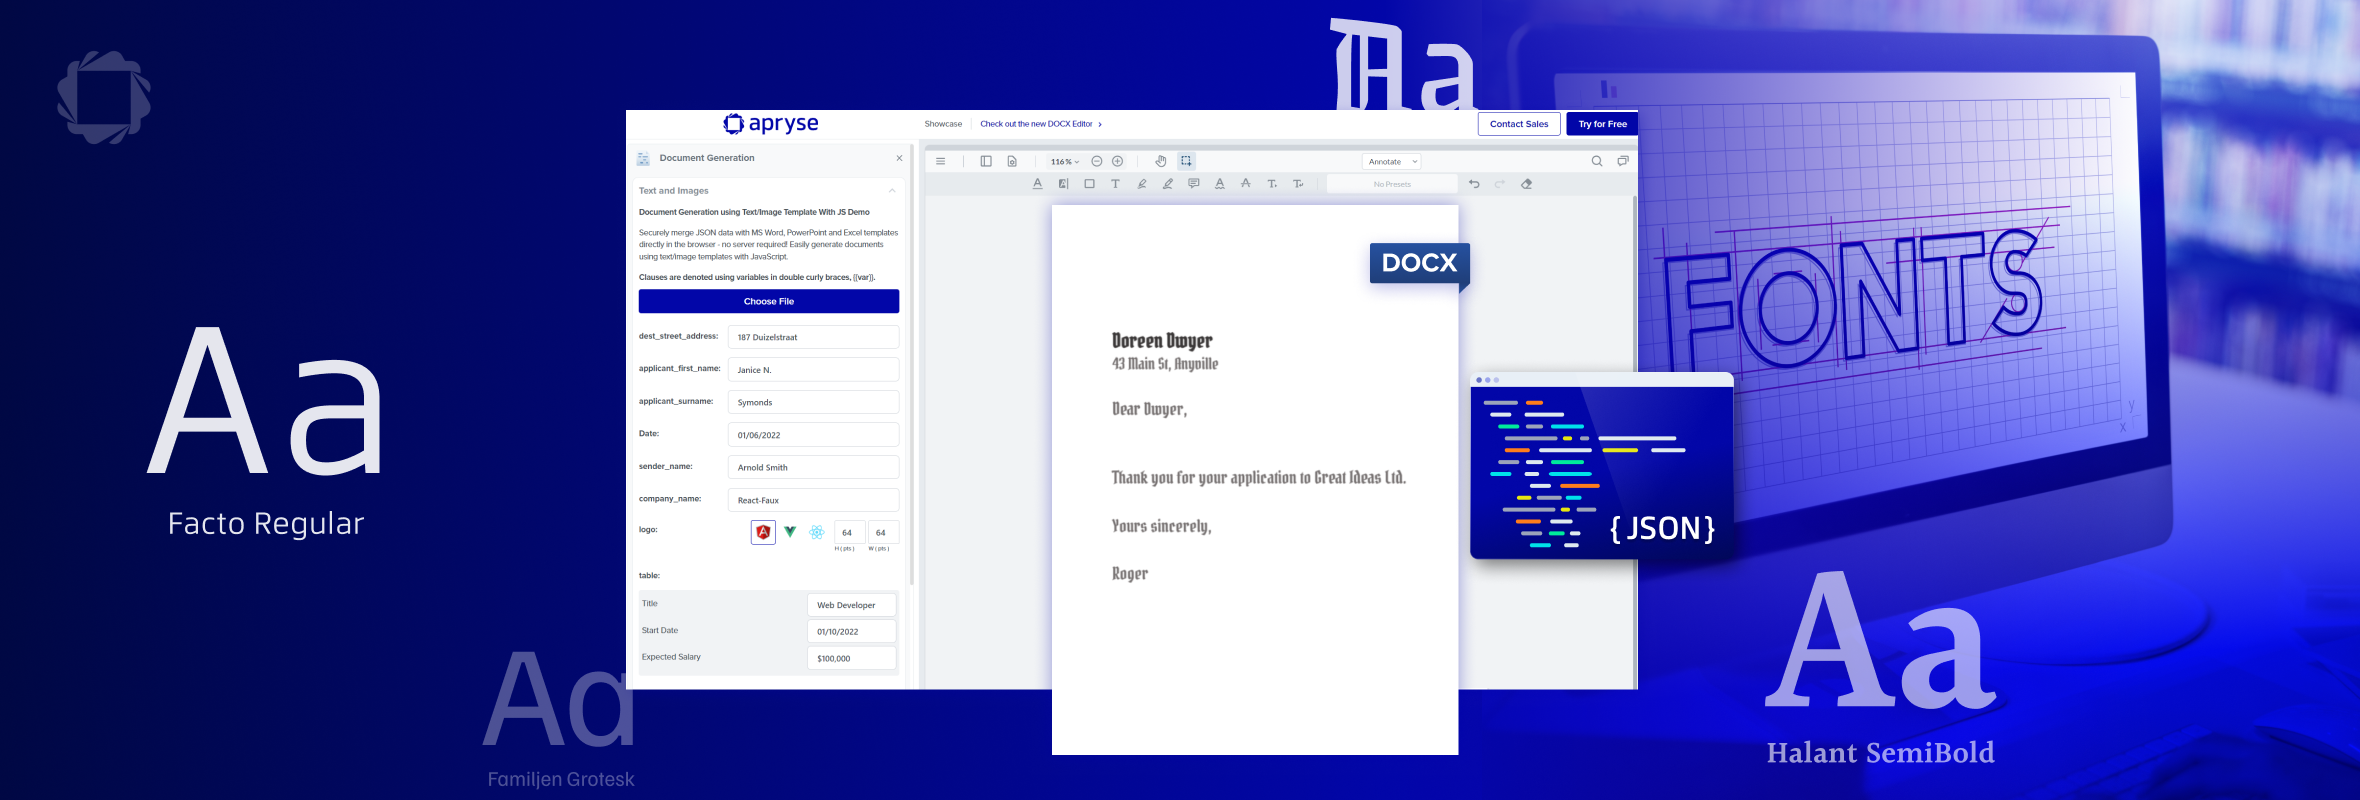Screen dimensions: 2360x800
Task: Click the applicant_first_name field with Janice N.
Action: point(813,370)
